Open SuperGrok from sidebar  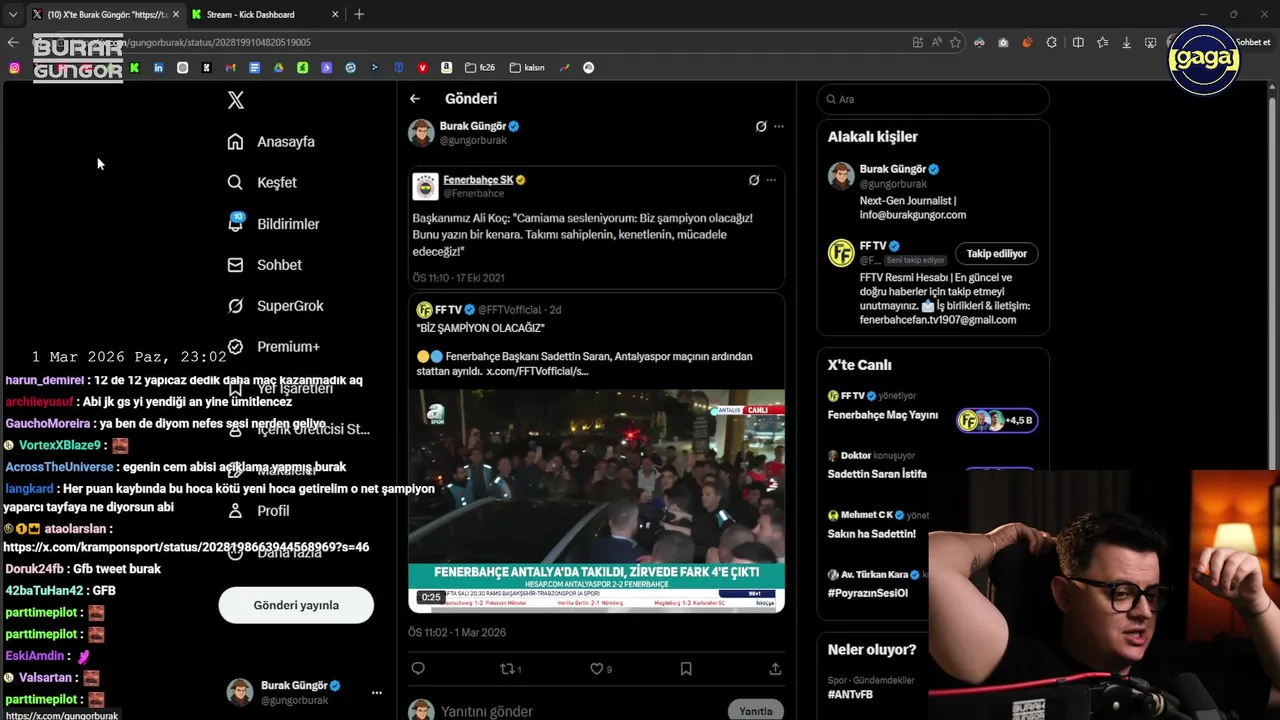point(275,306)
